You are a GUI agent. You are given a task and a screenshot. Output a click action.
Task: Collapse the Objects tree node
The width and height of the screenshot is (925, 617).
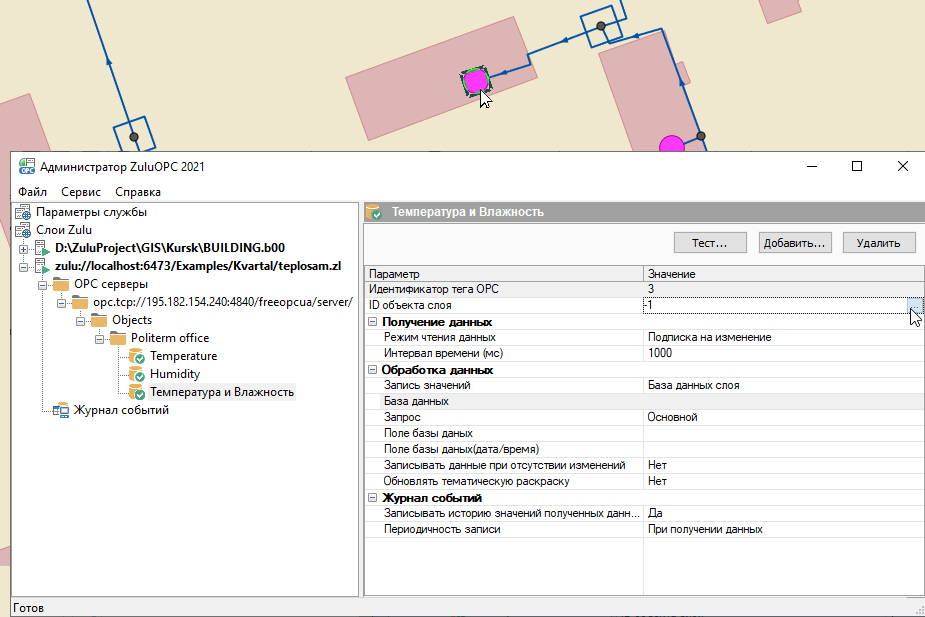click(x=79, y=320)
